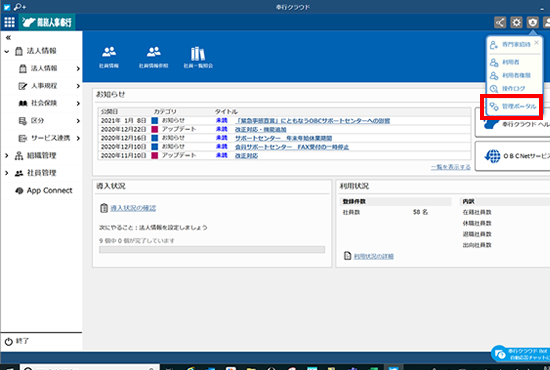
Task: Select 利用者権限 in popup menu
Action: (x=516, y=75)
